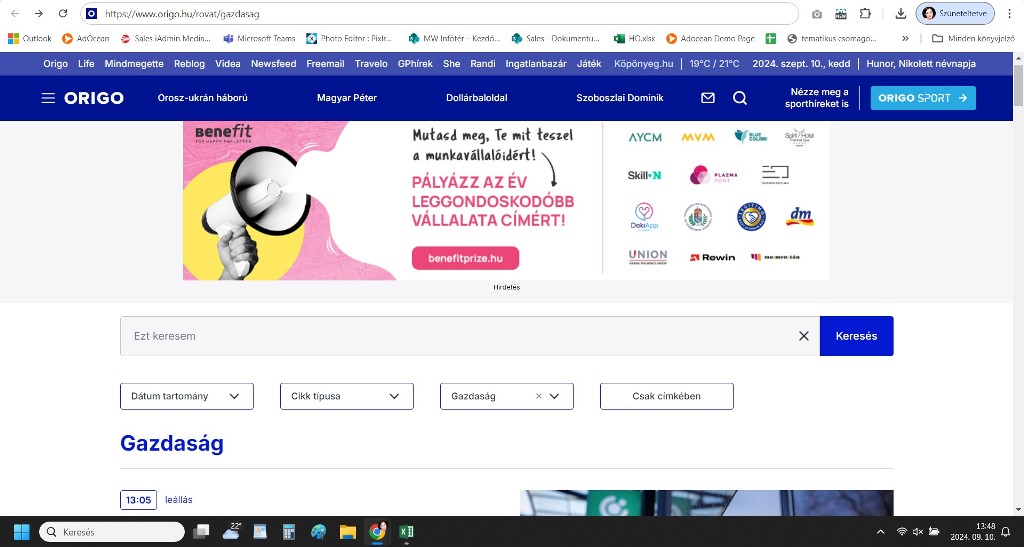Show hidden system tray icons
This screenshot has width=1024, height=547.
[880, 532]
